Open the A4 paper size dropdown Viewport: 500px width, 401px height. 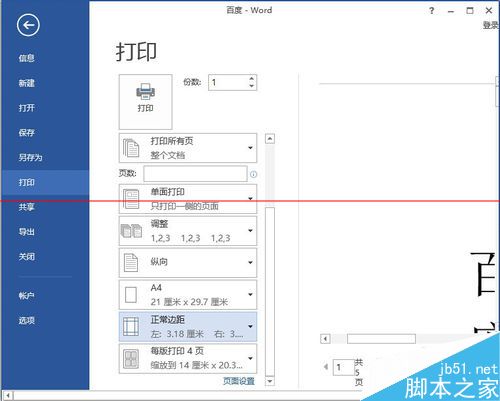pos(188,295)
